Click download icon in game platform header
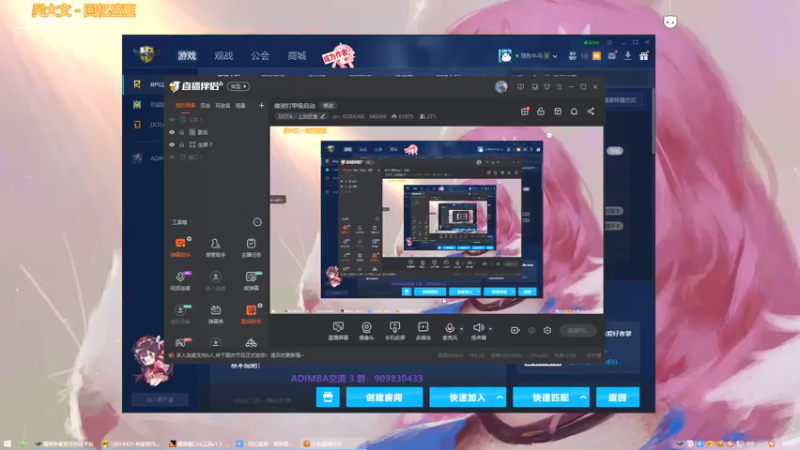The image size is (800, 450). 628,56
